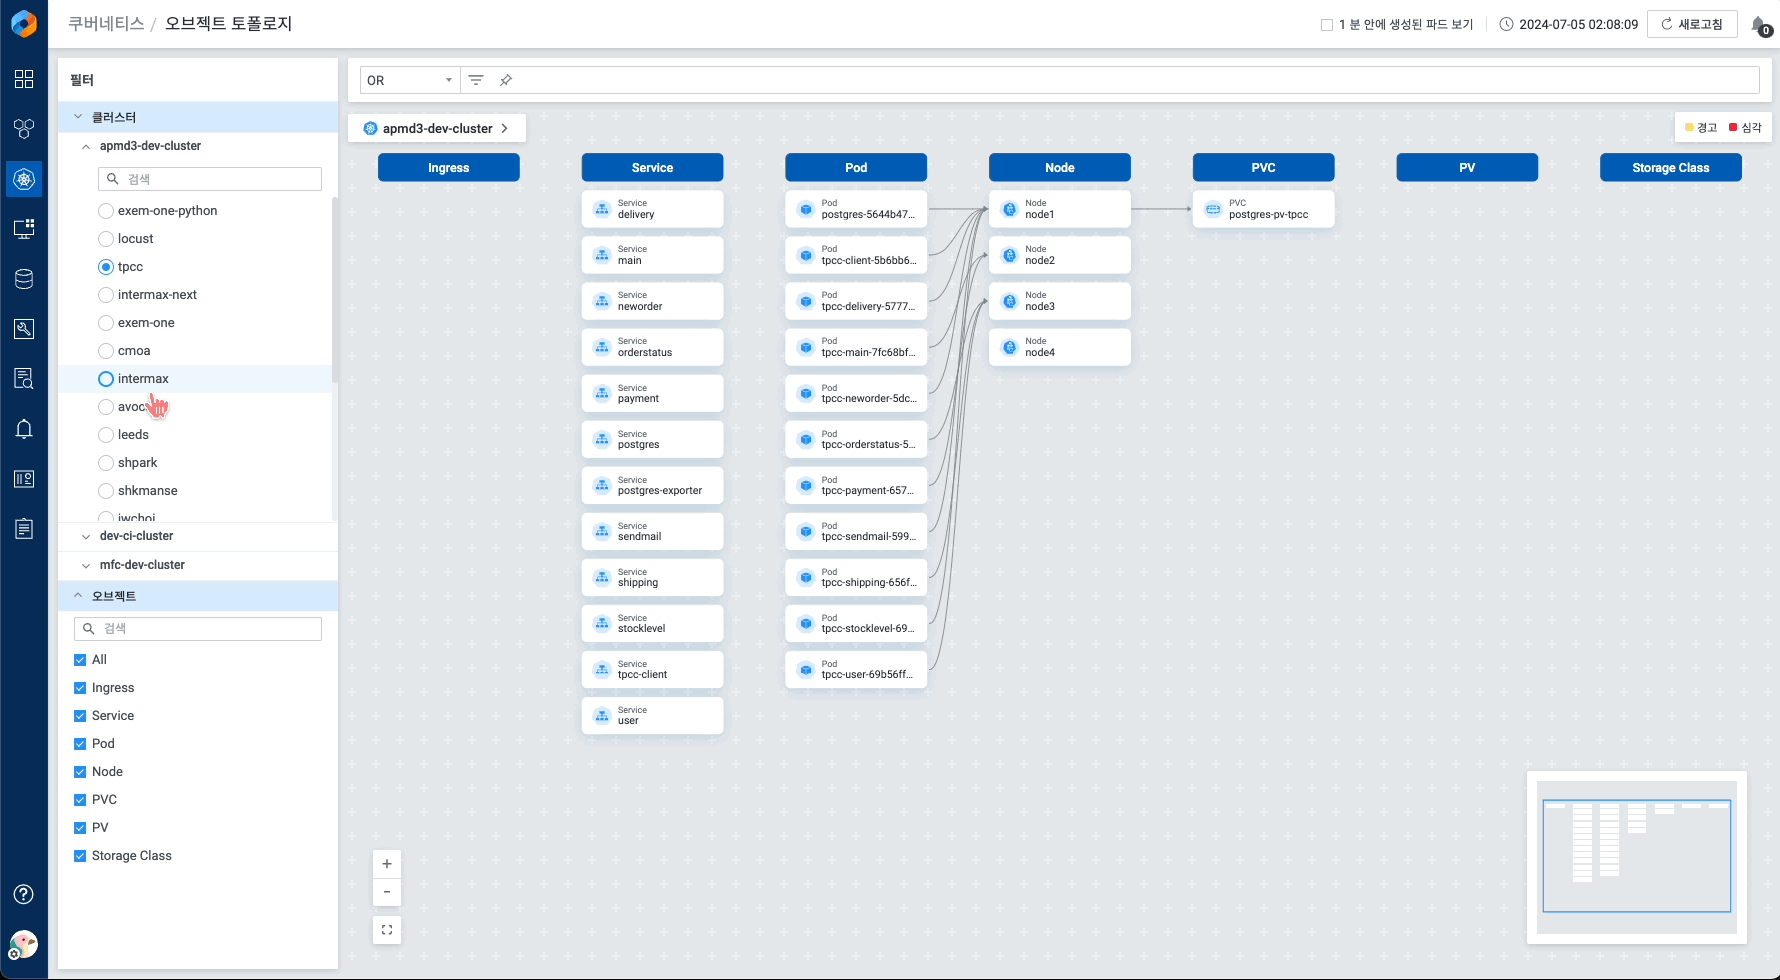The width and height of the screenshot is (1780, 980).
Task: Collapse the 오브젝트 filter section
Action: coord(78,595)
